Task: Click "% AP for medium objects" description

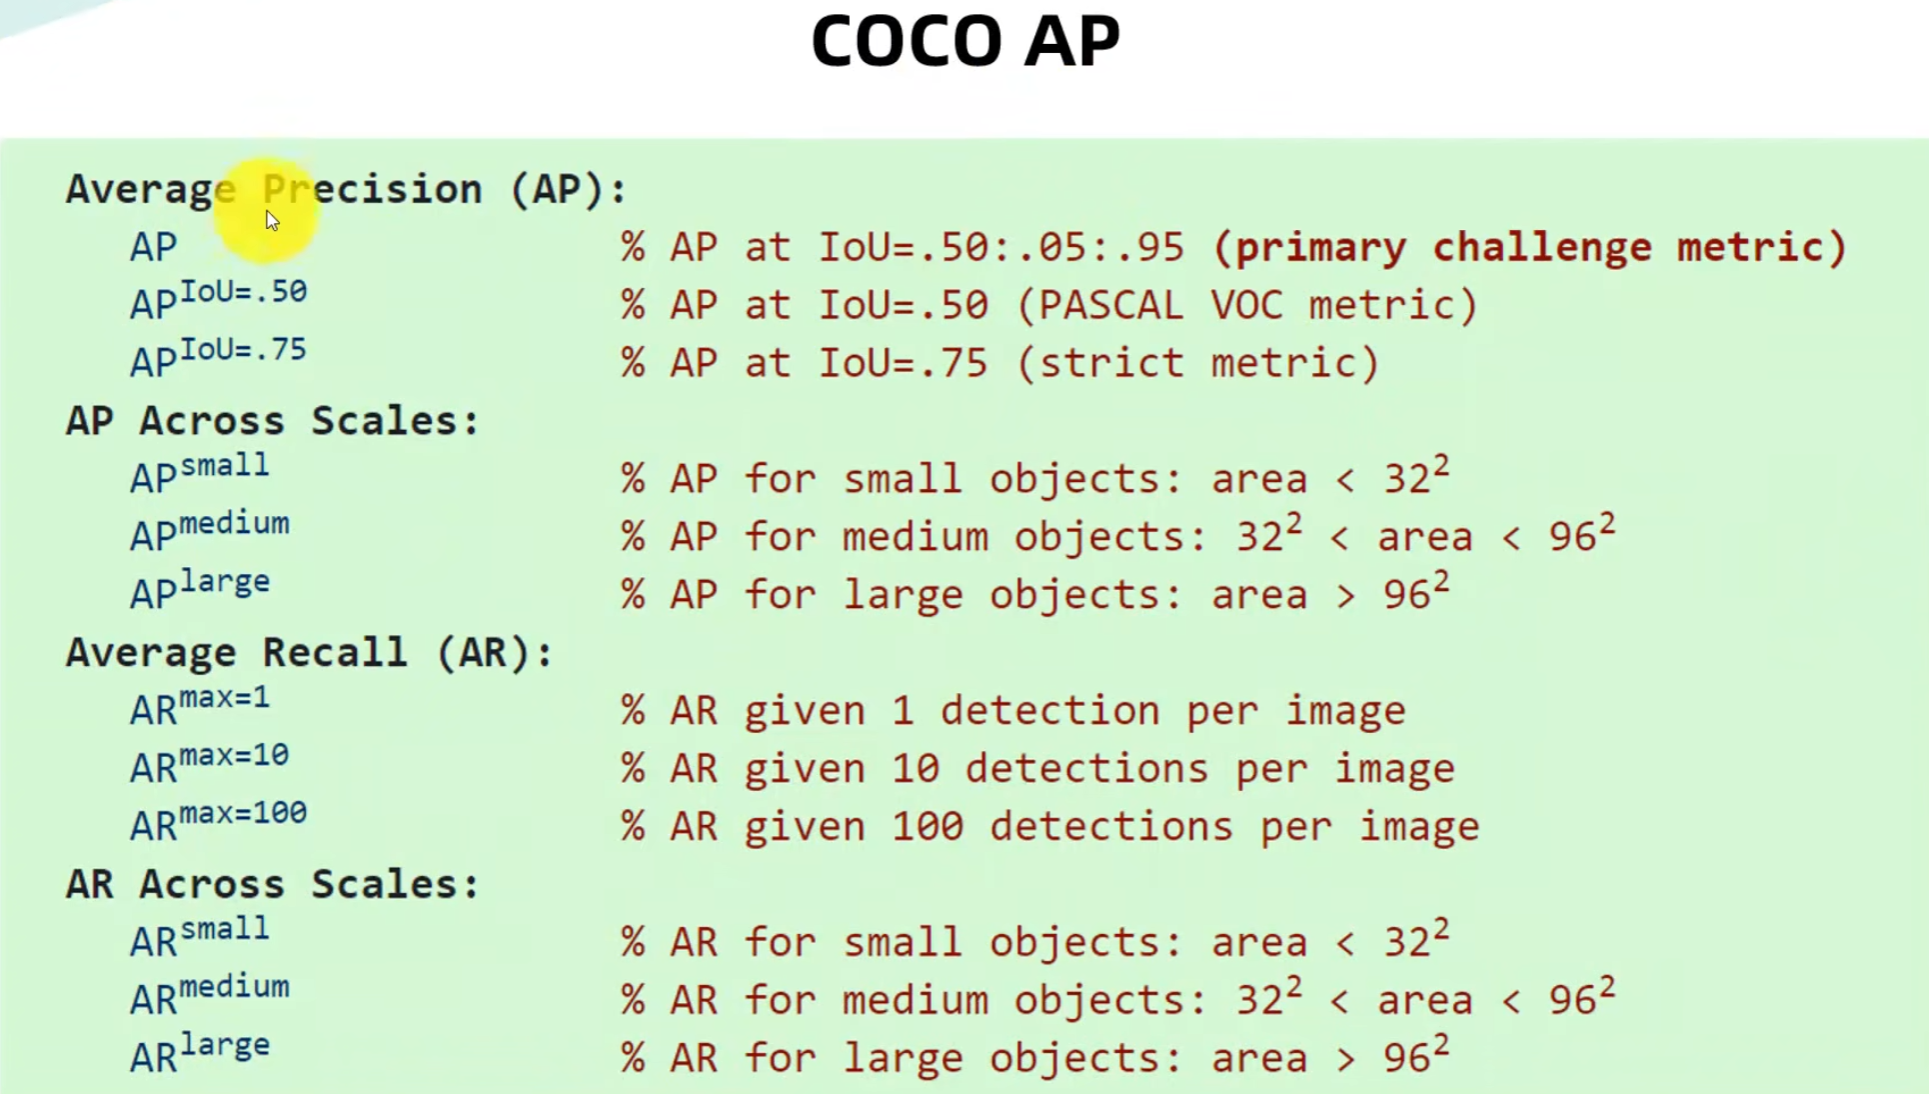Action: pos(1118,534)
